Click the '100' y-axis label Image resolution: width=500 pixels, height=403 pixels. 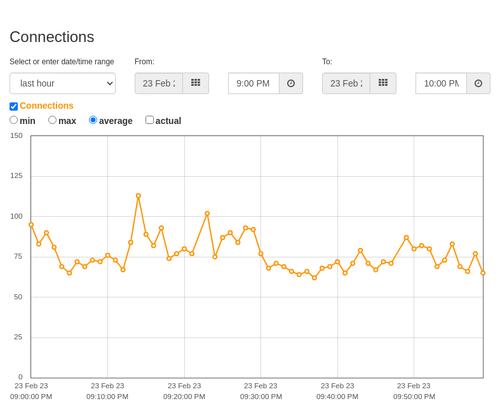pos(16,216)
